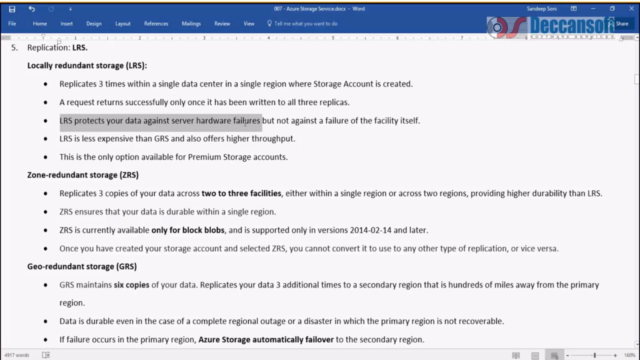Click 'Zone-redundant storage (ZRS)' heading
The width and height of the screenshot is (640, 360).
[83, 175]
